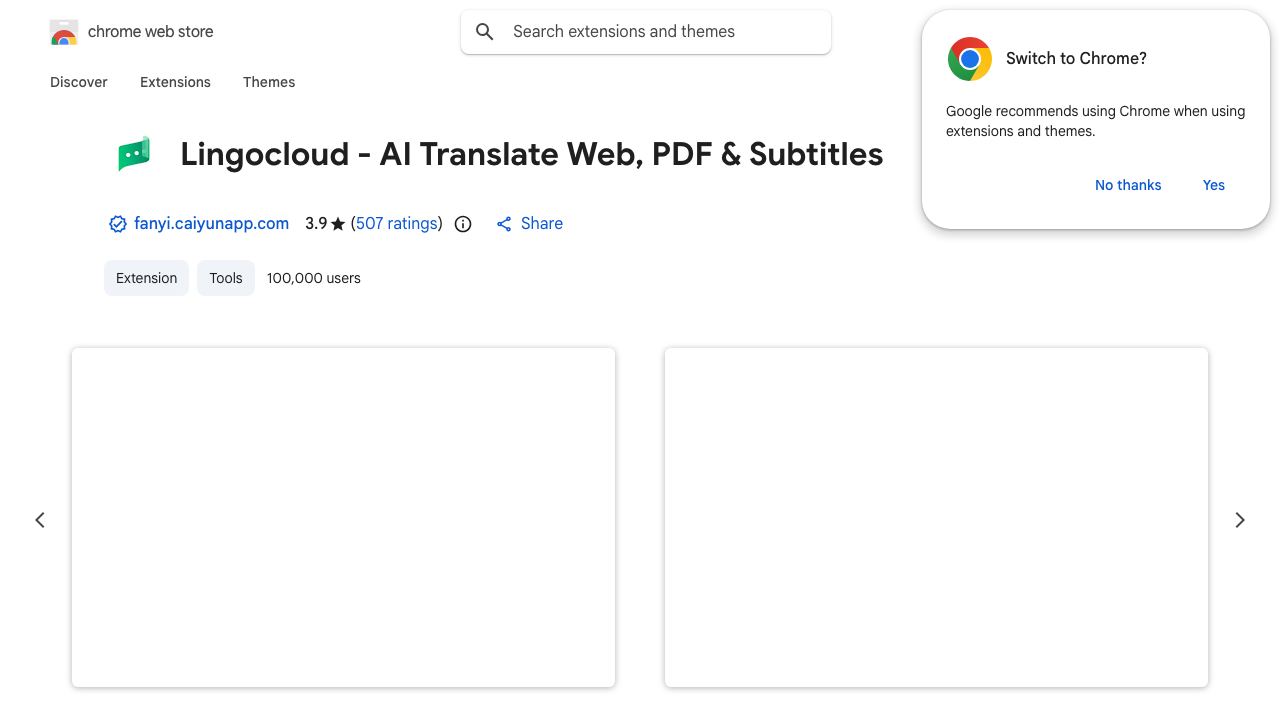1280x720 pixels.
Task: Click the Switch to Chrome? heading
Action: 1076,59
